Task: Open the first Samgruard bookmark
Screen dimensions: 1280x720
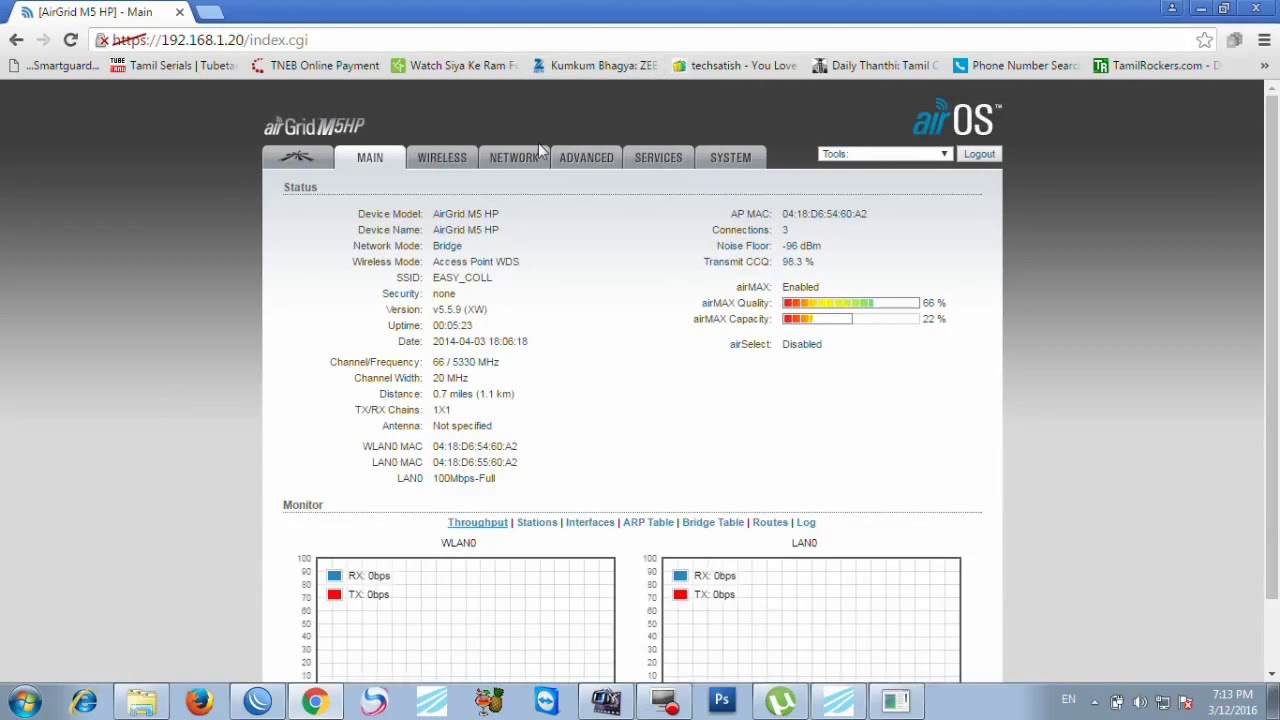Action: tap(52, 65)
